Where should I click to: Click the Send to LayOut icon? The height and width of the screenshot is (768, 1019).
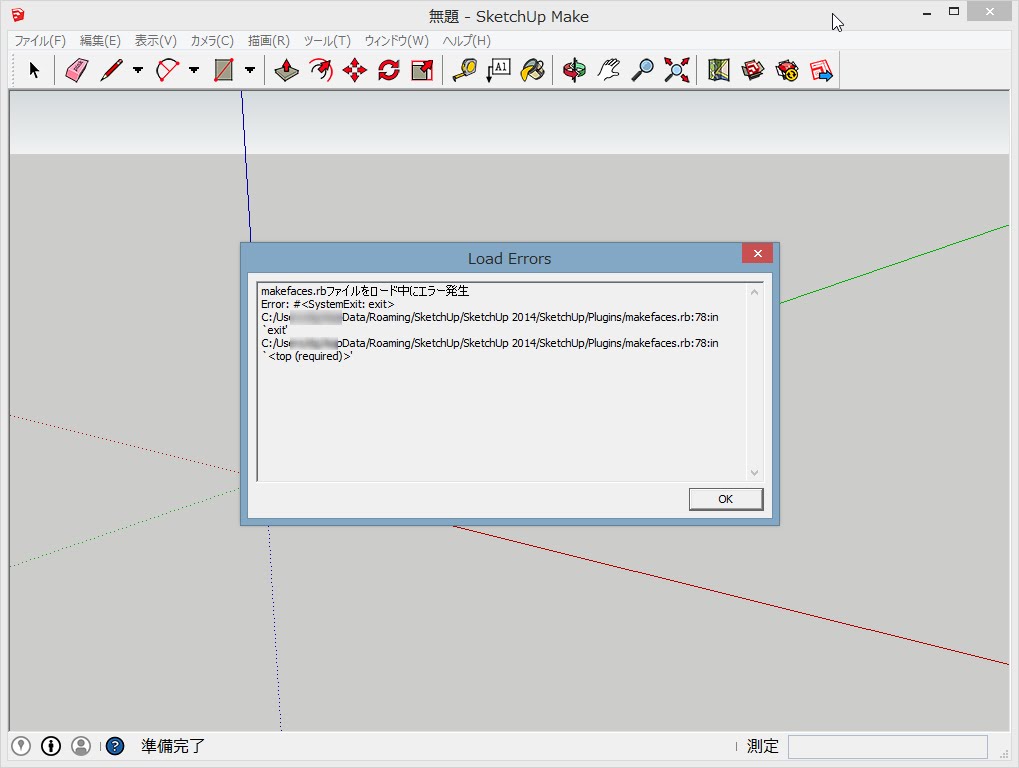click(x=821, y=70)
